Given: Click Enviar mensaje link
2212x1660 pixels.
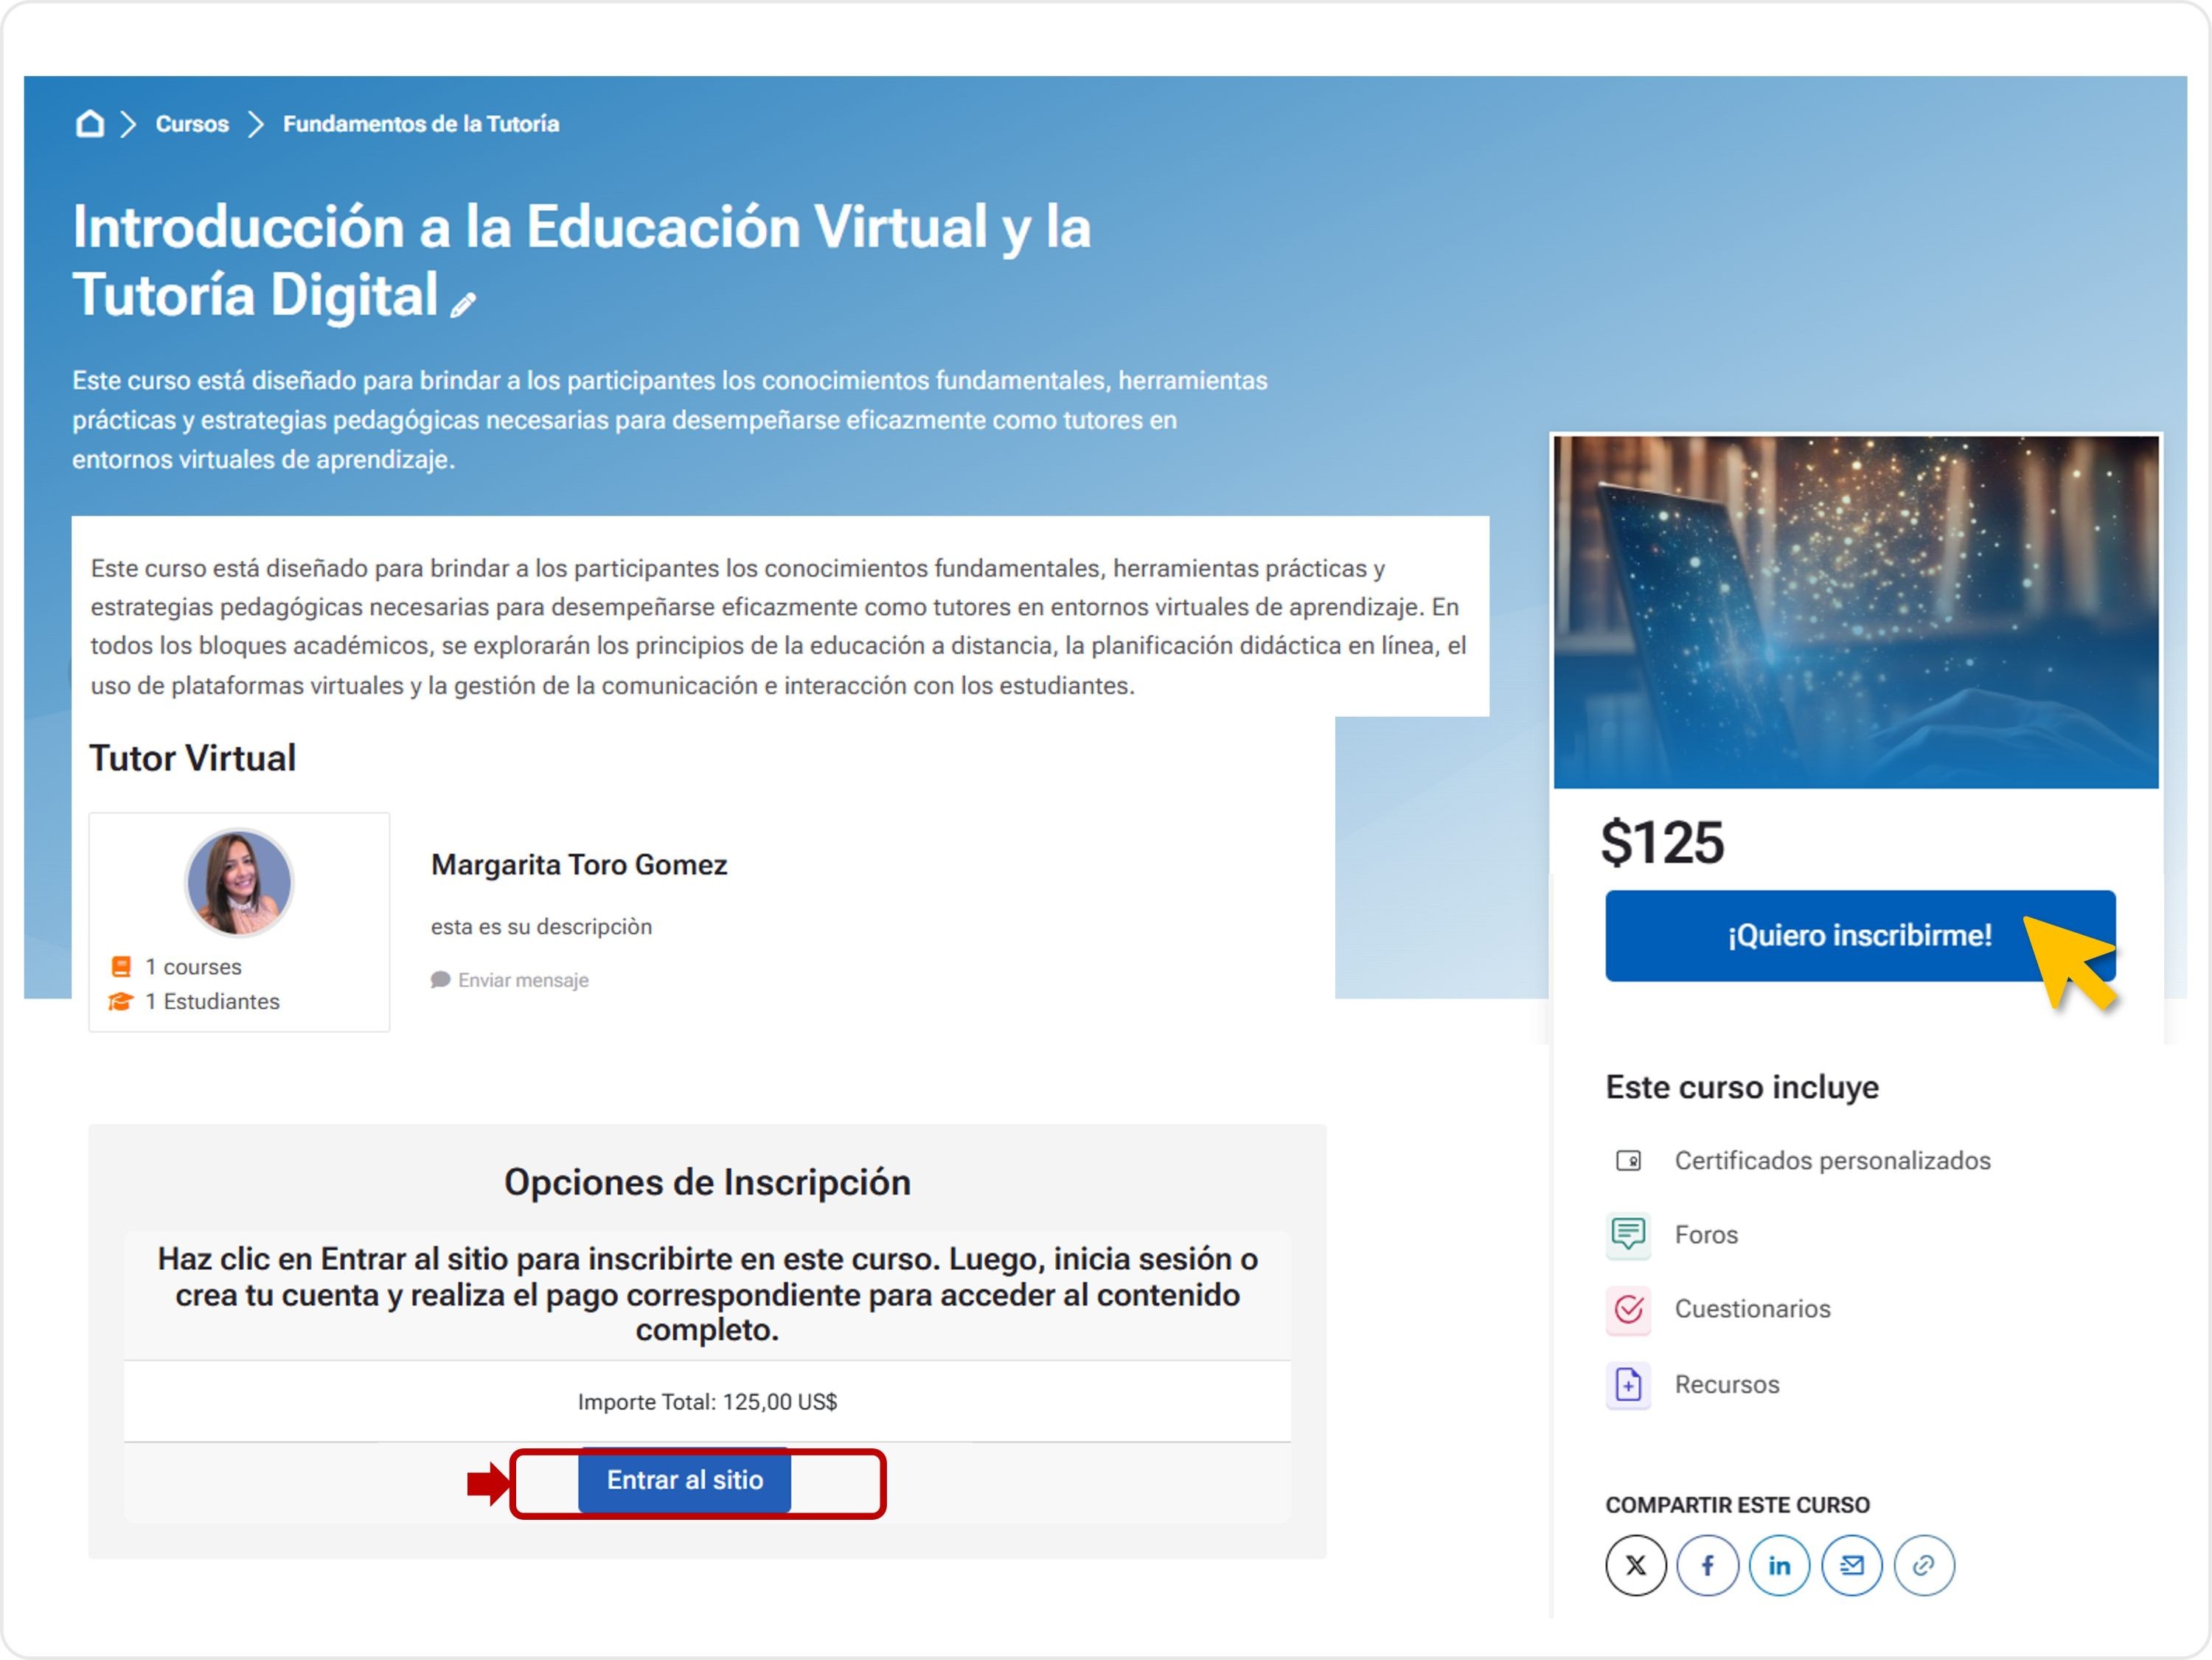Looking at the screenshot, I should [522, 981].
